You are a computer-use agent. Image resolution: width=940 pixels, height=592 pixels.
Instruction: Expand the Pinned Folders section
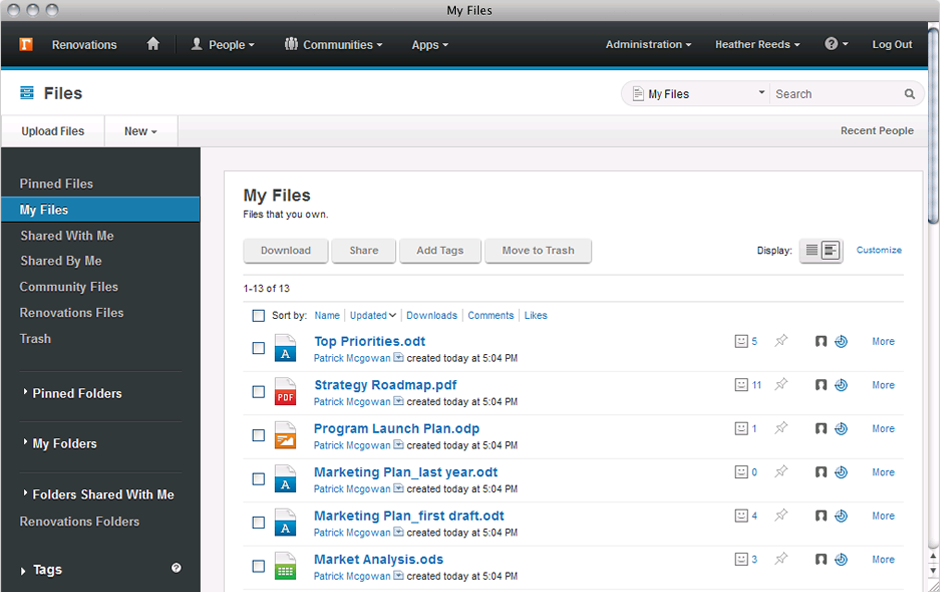tap(76, 393)
